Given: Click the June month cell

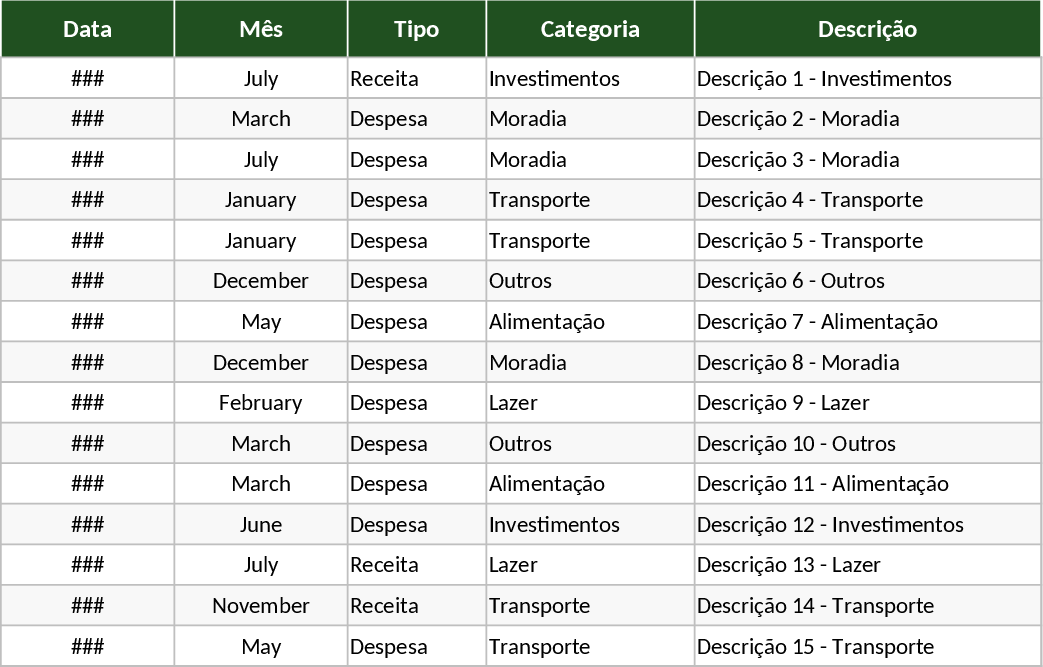Looking at the screenshot, I should 261,524.
